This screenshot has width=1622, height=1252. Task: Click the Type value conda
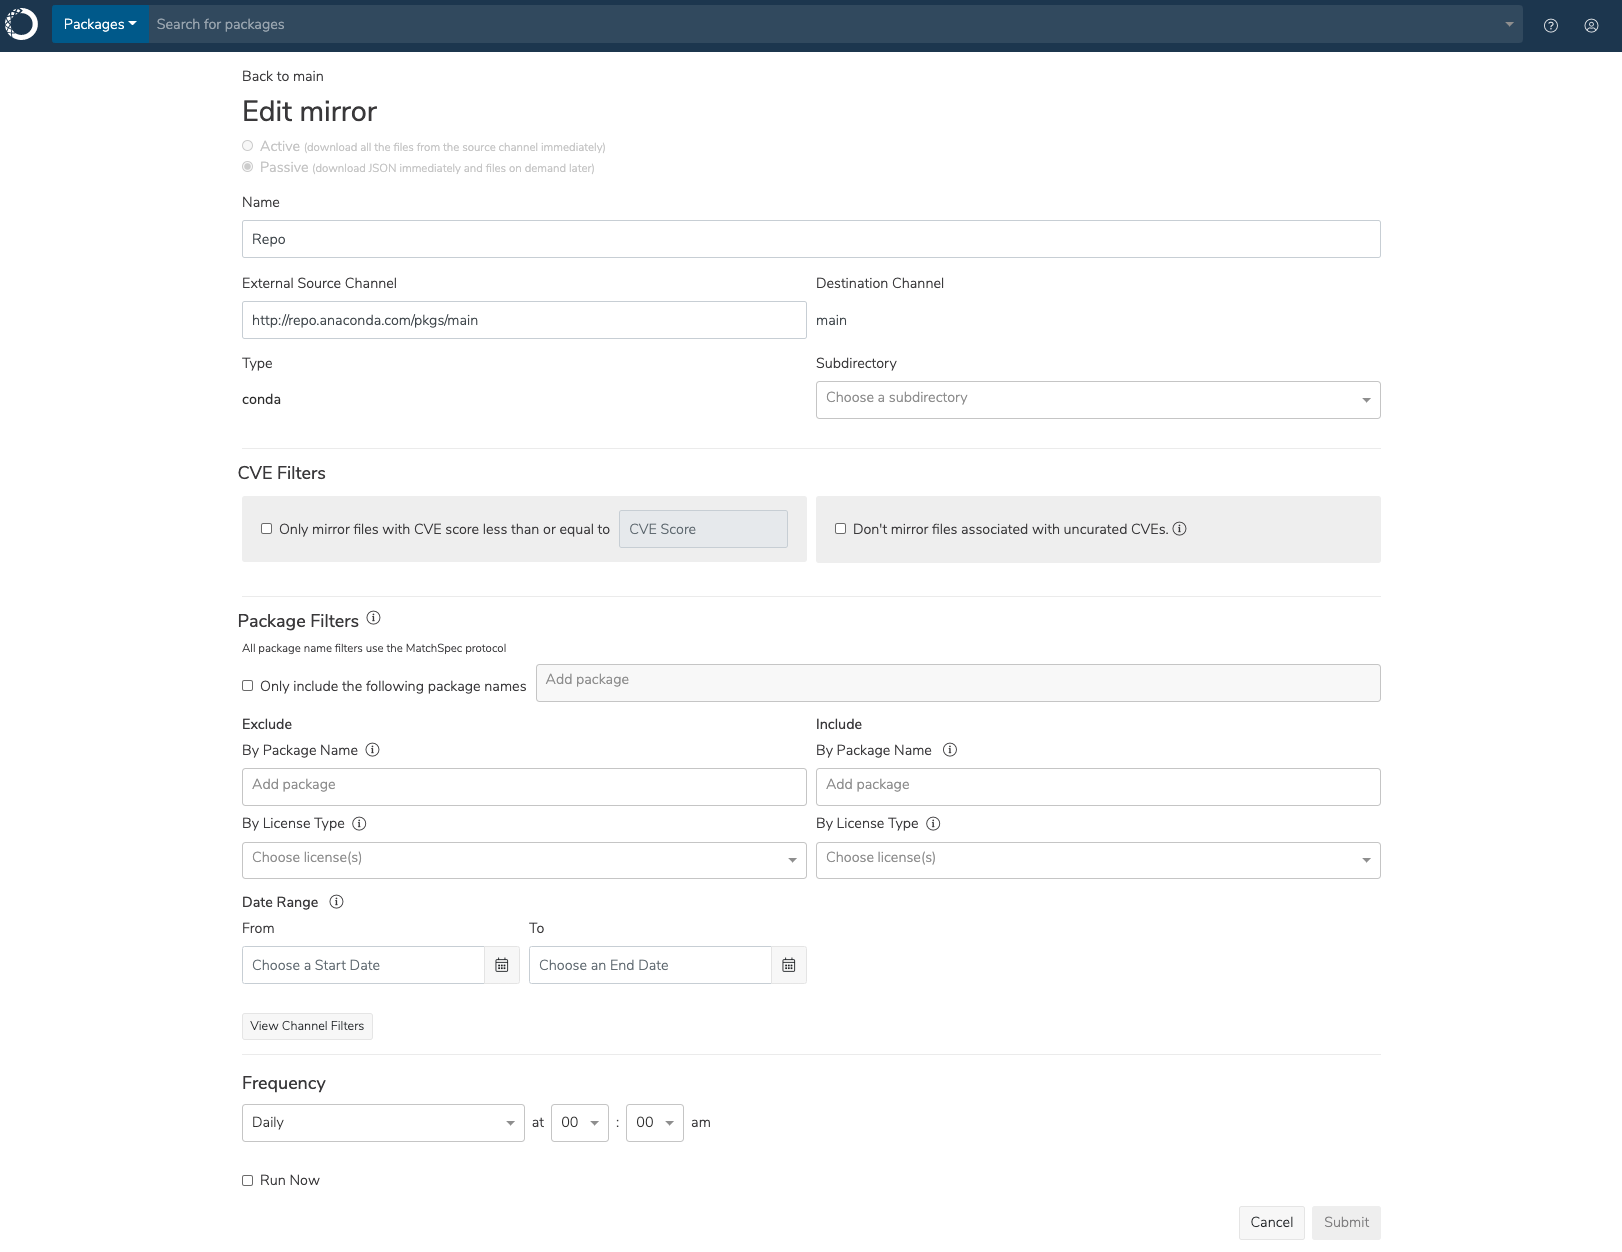coord(261,399)
